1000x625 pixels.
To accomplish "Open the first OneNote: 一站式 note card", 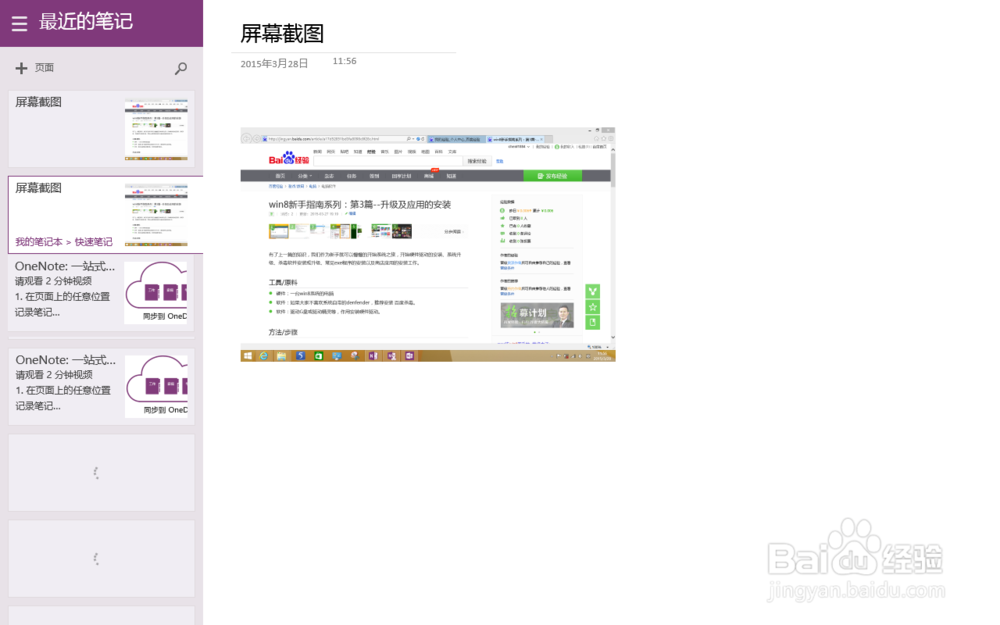I will [101, 292].
